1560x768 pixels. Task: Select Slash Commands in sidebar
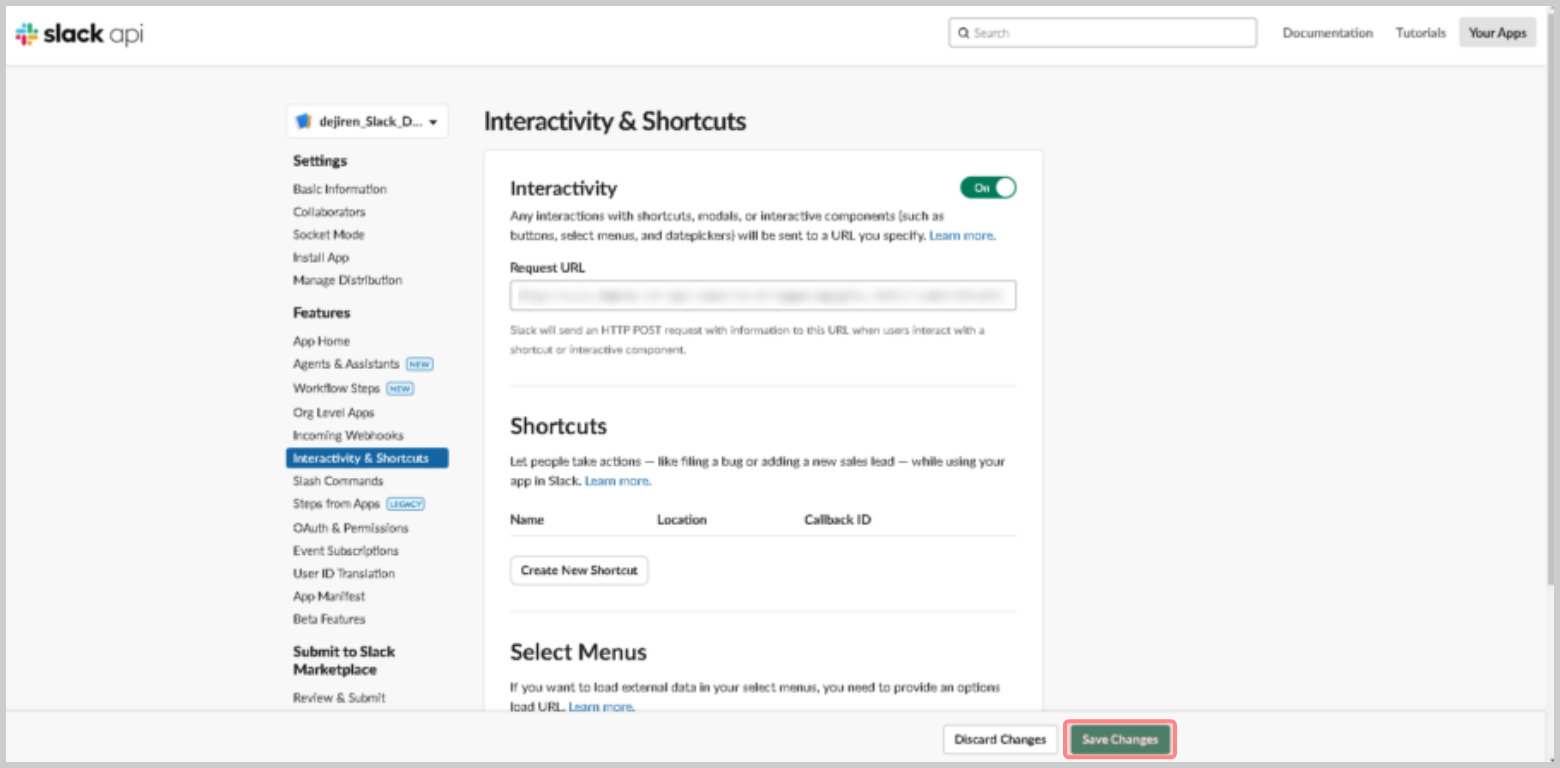pos(338,481)
